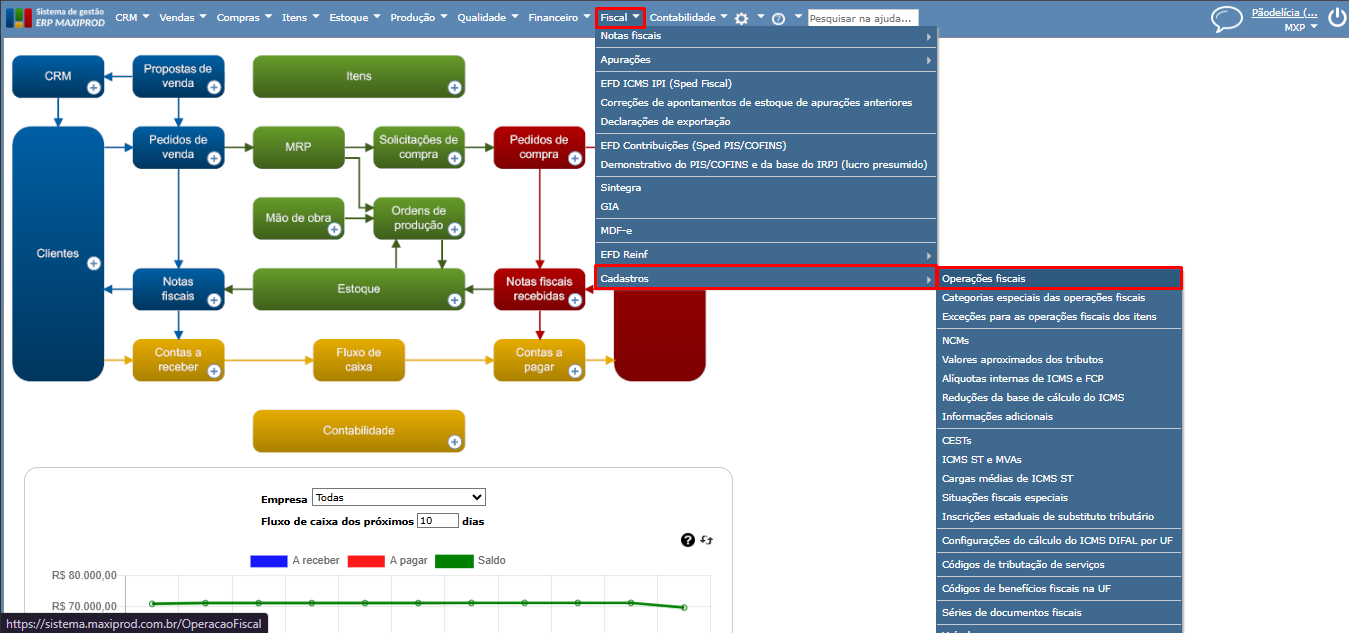The image size is (1349, 633).
Task: Click the plus icon on Estoque block
Action: pyautogui.click(x=454, y=300)
